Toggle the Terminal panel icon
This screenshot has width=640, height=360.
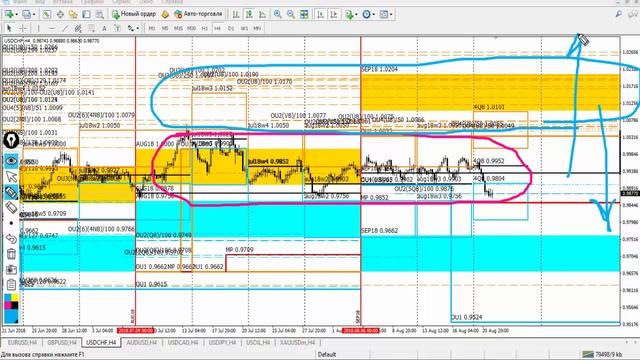(x=86, y=14)
